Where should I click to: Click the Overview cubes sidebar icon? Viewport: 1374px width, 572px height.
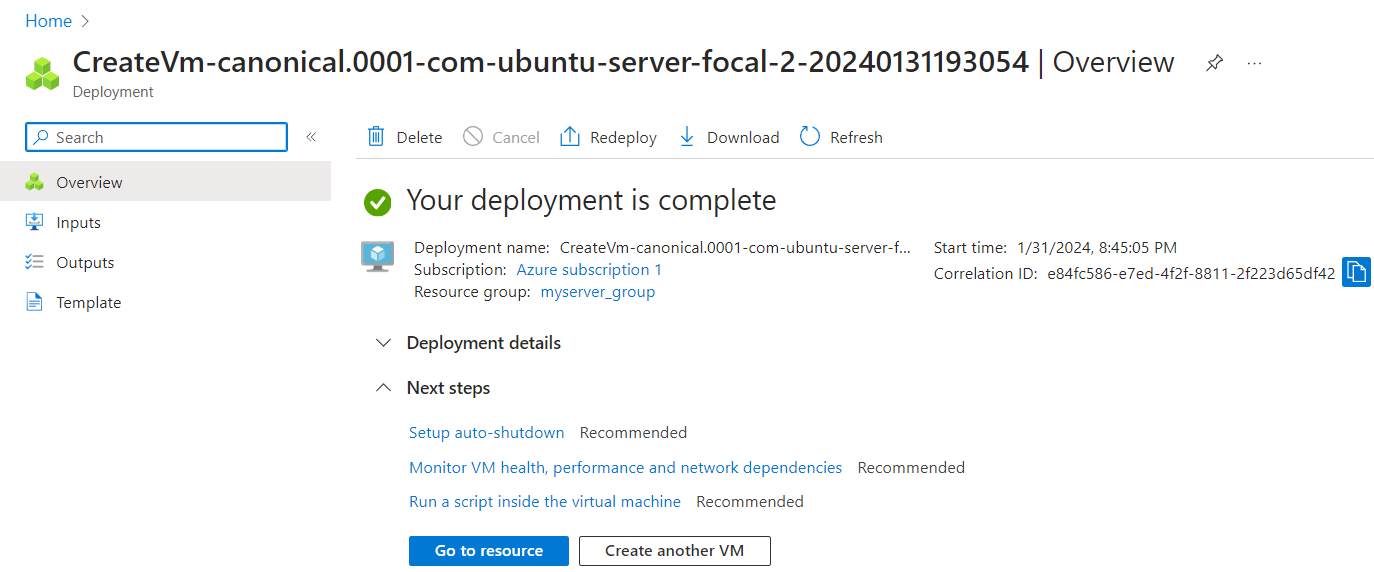point(35,182)
